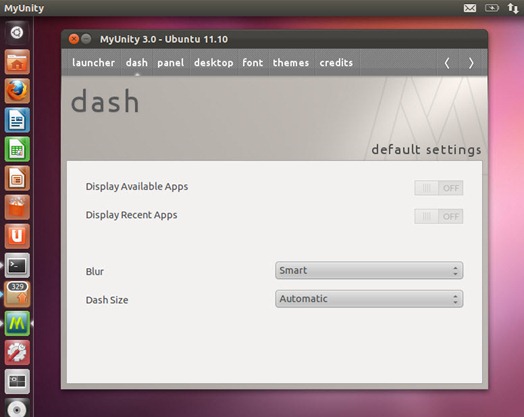
Task: Open the network connection indicator
Action: click(513, 8)
